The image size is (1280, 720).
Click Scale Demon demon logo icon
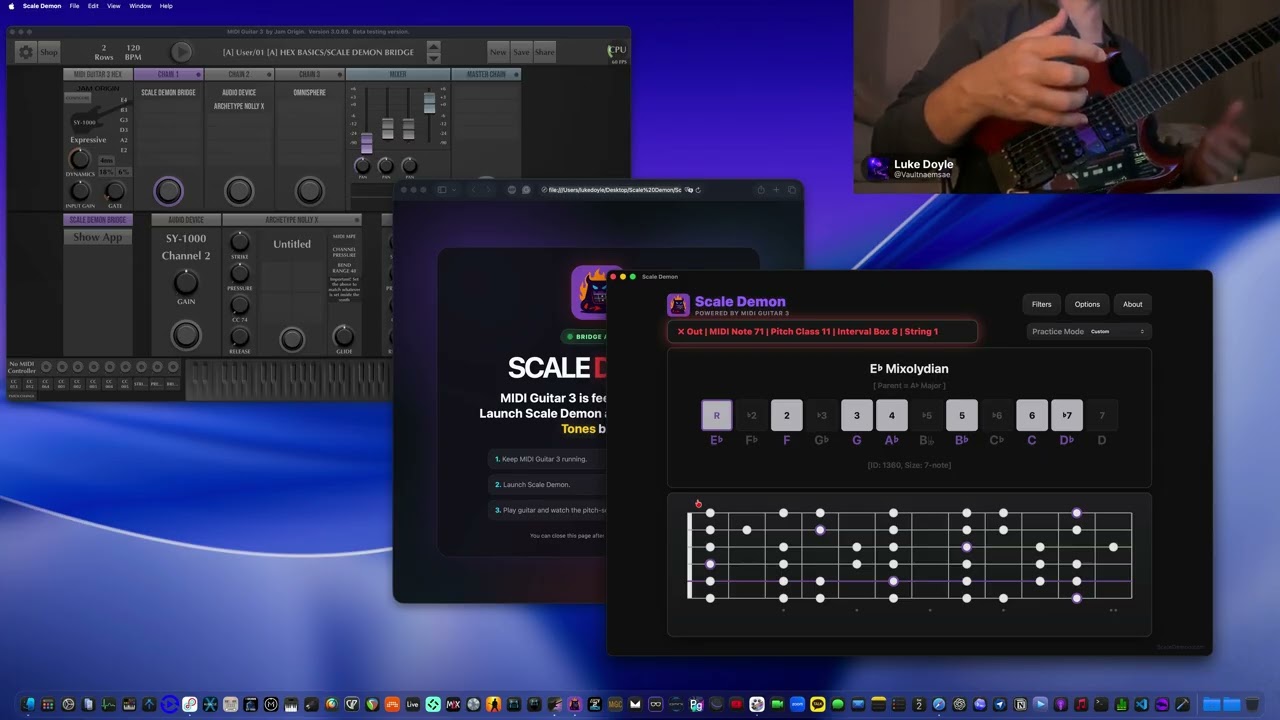pos(678,305)
